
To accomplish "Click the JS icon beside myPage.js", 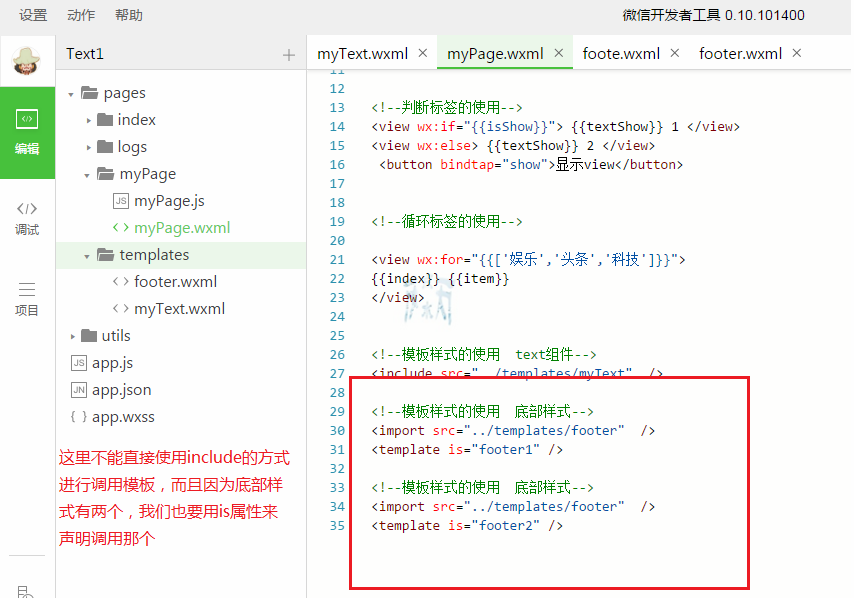I will click(x=121, y=201).
